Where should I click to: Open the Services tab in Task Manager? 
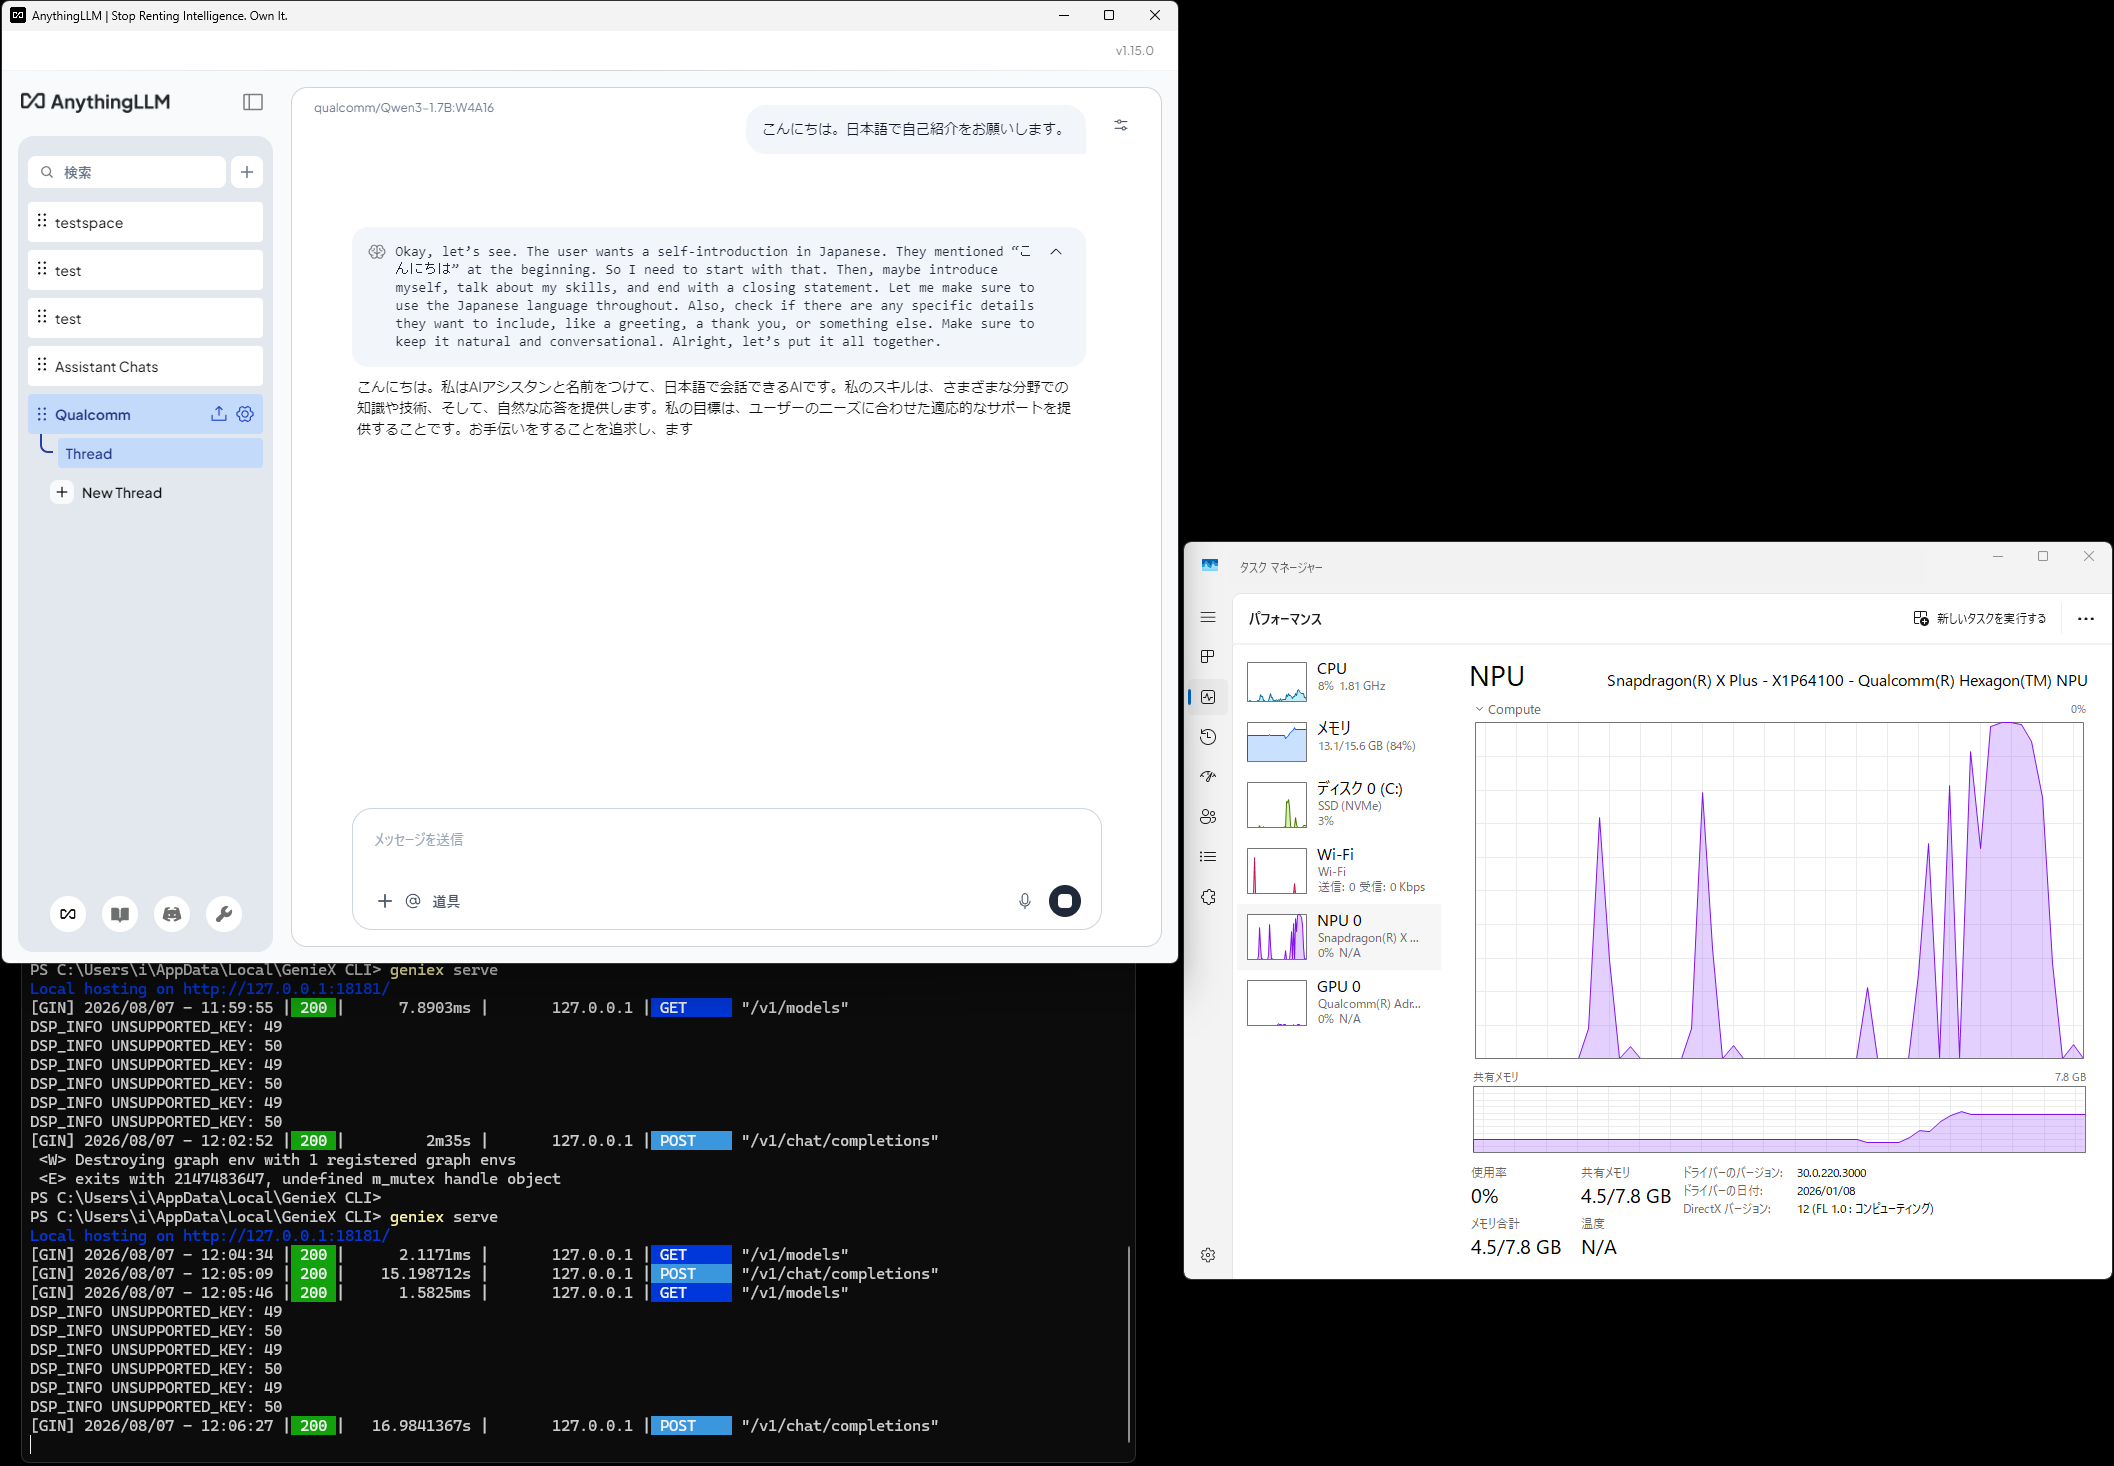(1208, 897)
